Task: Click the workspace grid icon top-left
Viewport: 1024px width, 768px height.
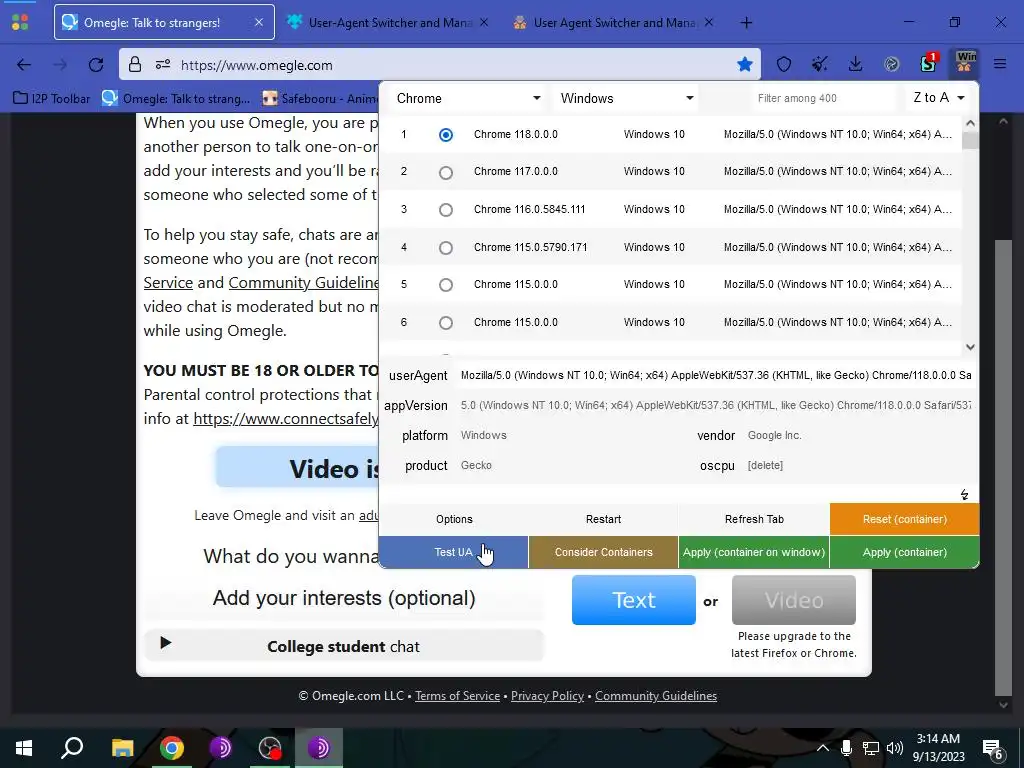Action: click(20, 22)
